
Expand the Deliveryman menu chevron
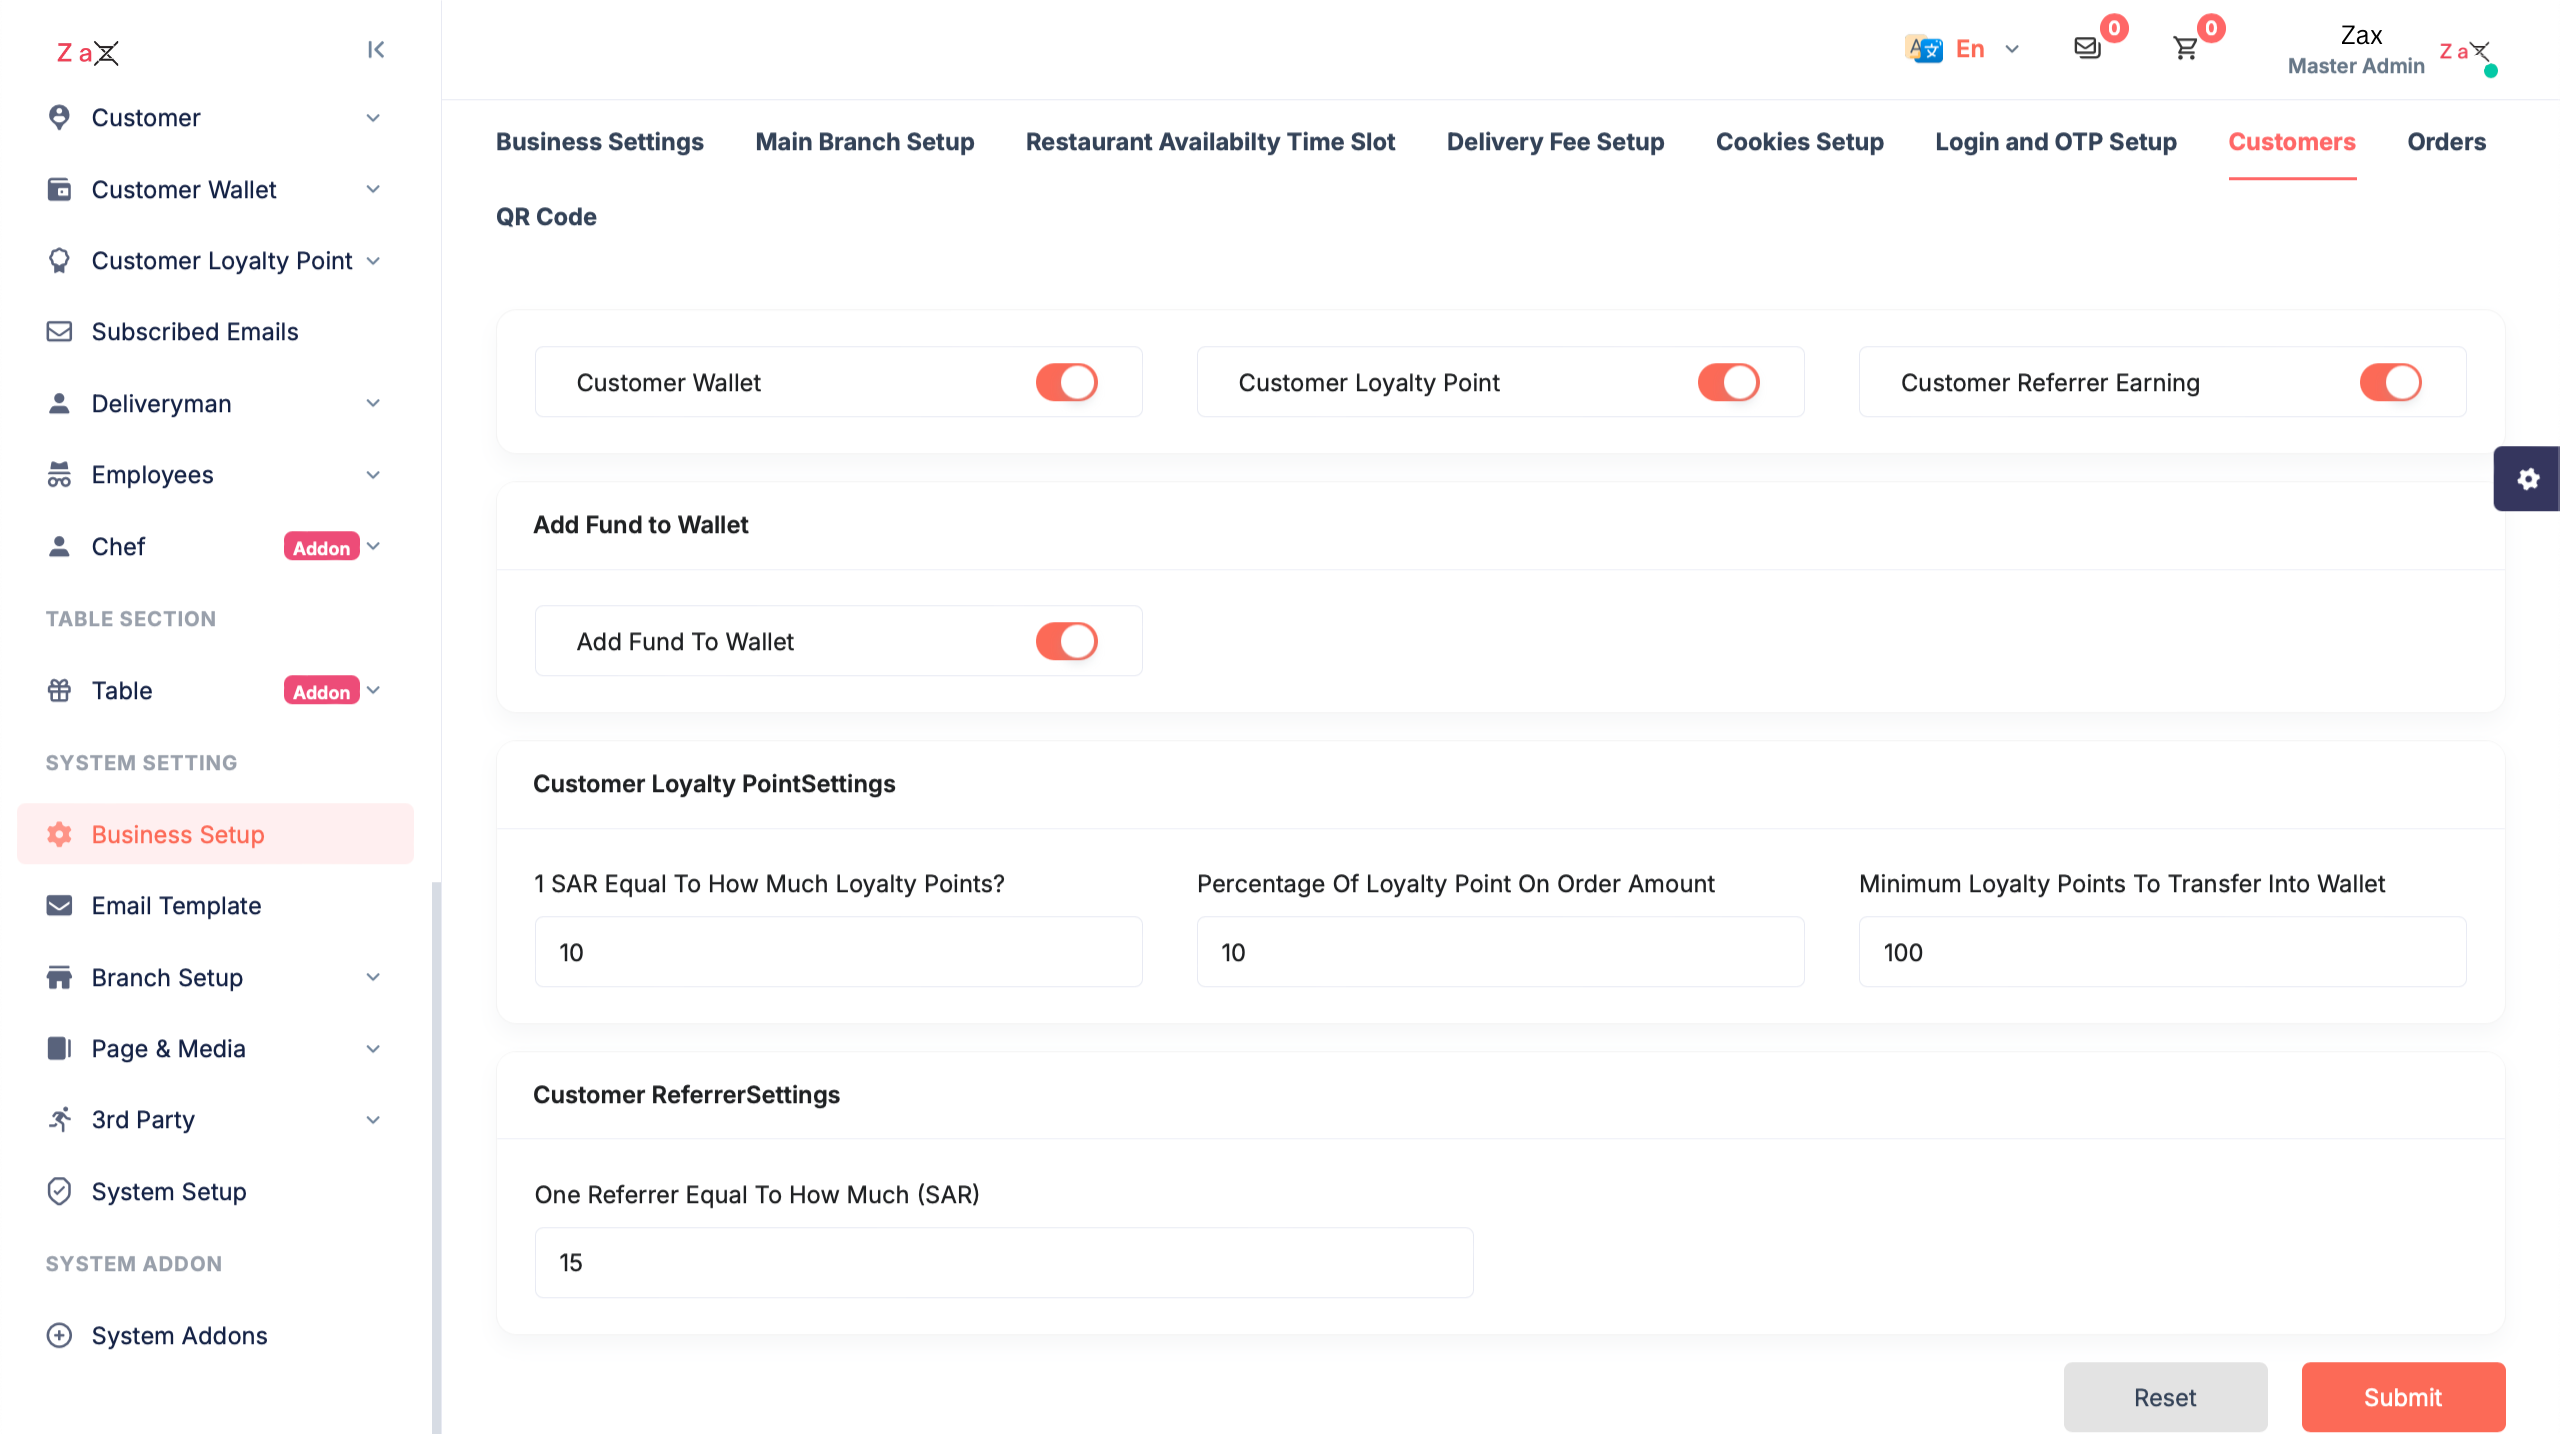coord(373,404)
